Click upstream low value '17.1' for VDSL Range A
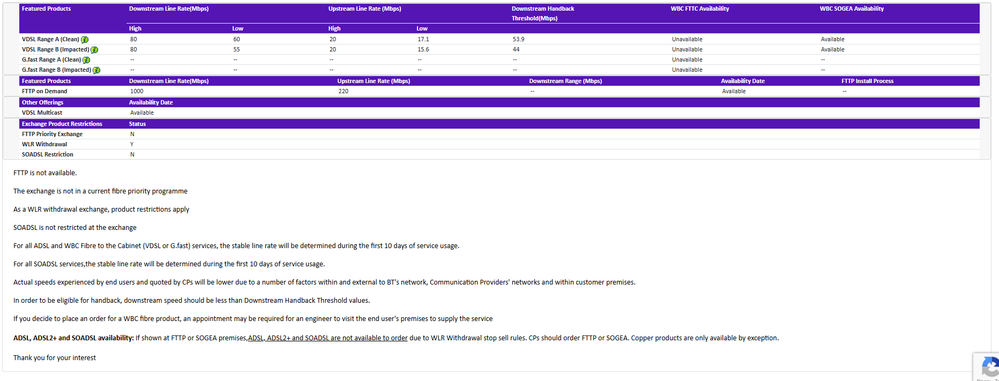Viewport: 999px width, 381px height. tap(422, 40)
